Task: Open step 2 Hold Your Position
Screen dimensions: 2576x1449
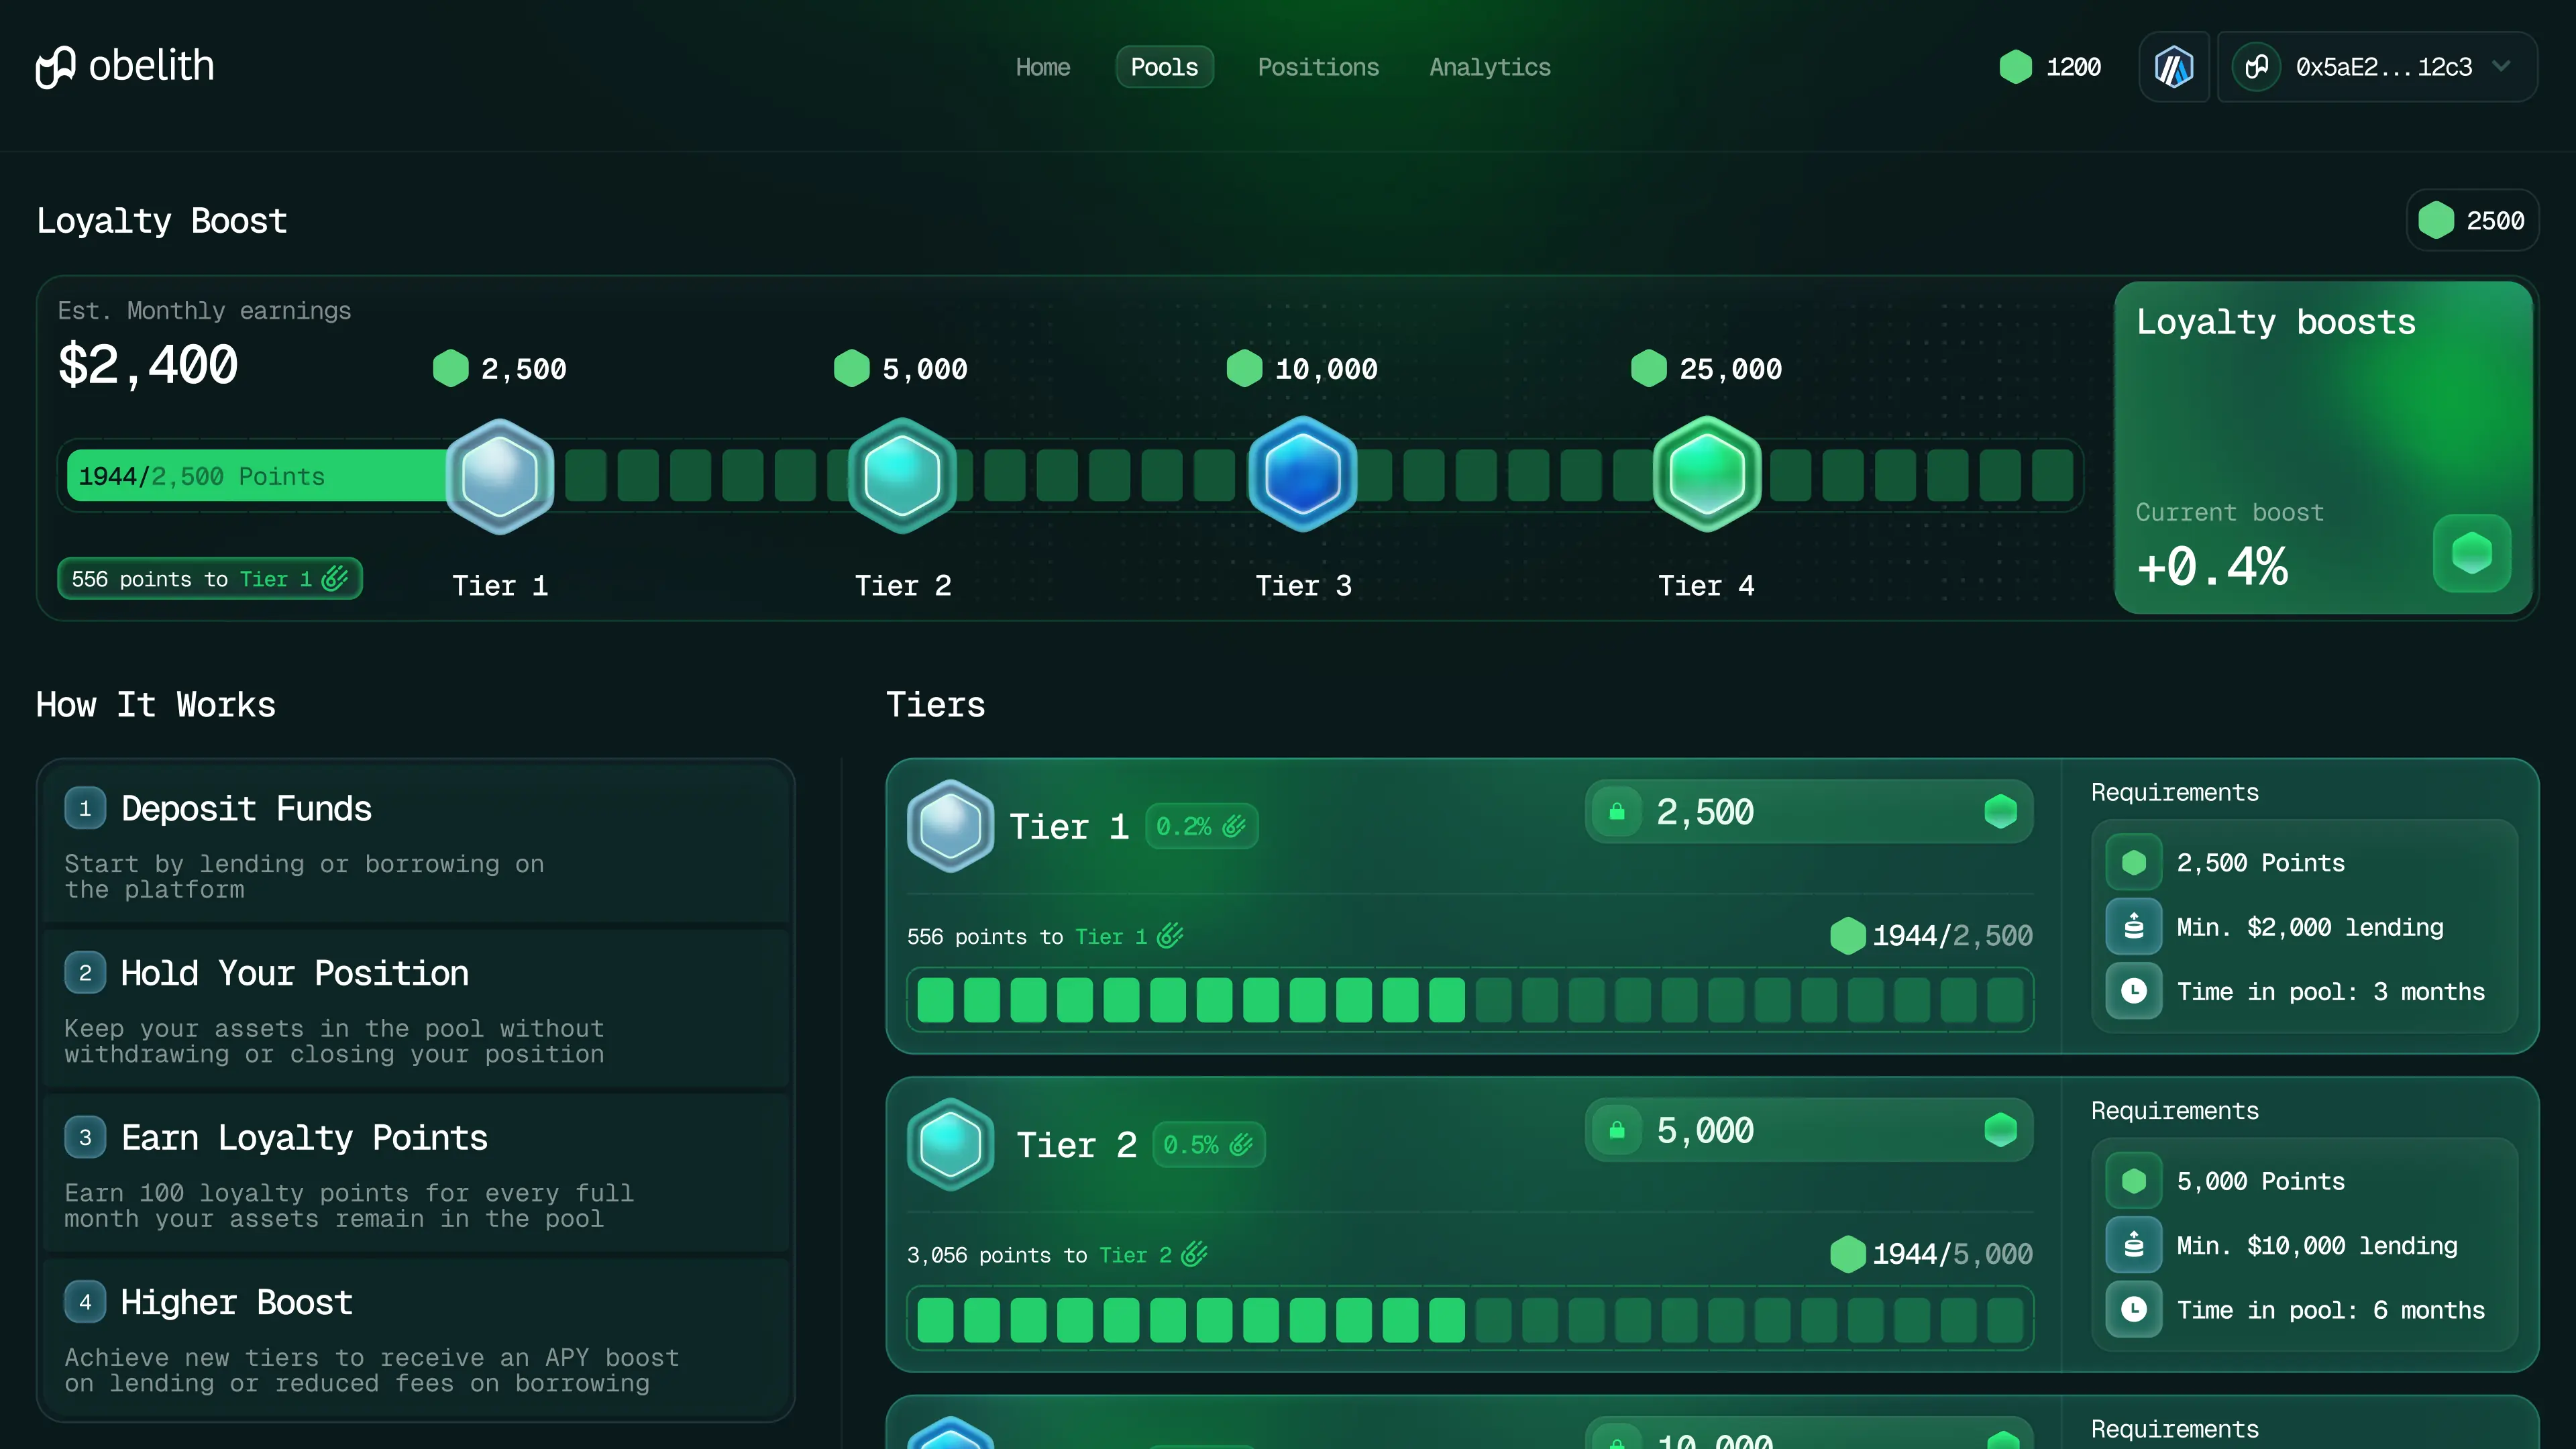Action: [416, 1008]
